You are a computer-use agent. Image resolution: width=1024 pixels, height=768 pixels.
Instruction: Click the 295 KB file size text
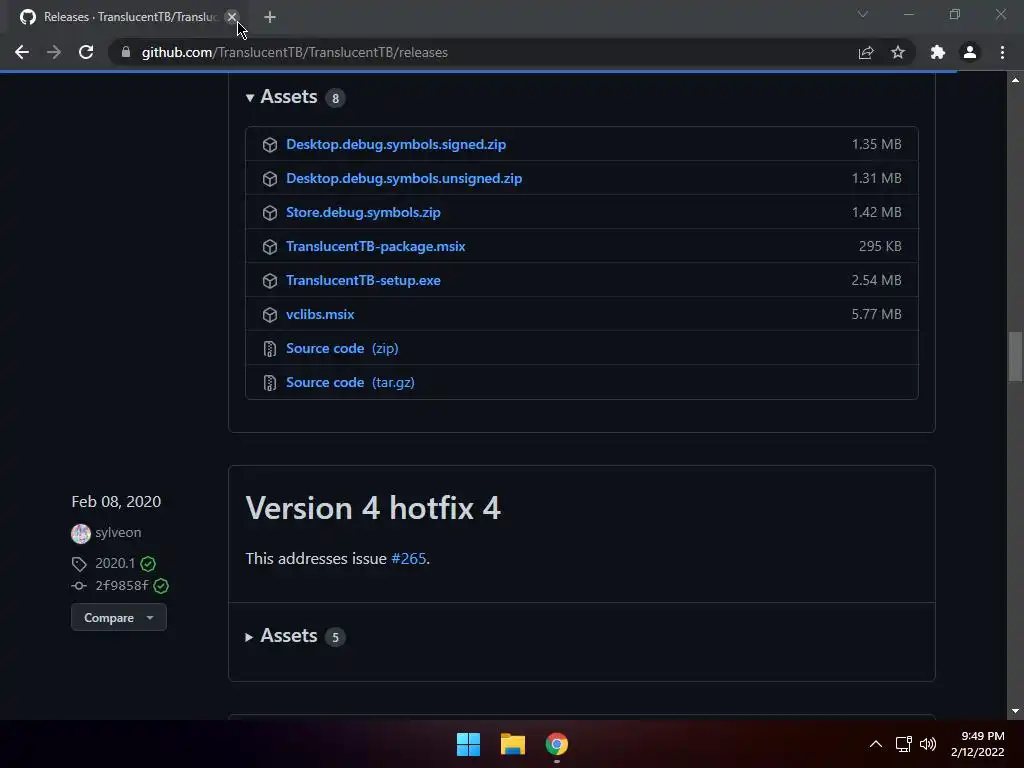[880, 246]
